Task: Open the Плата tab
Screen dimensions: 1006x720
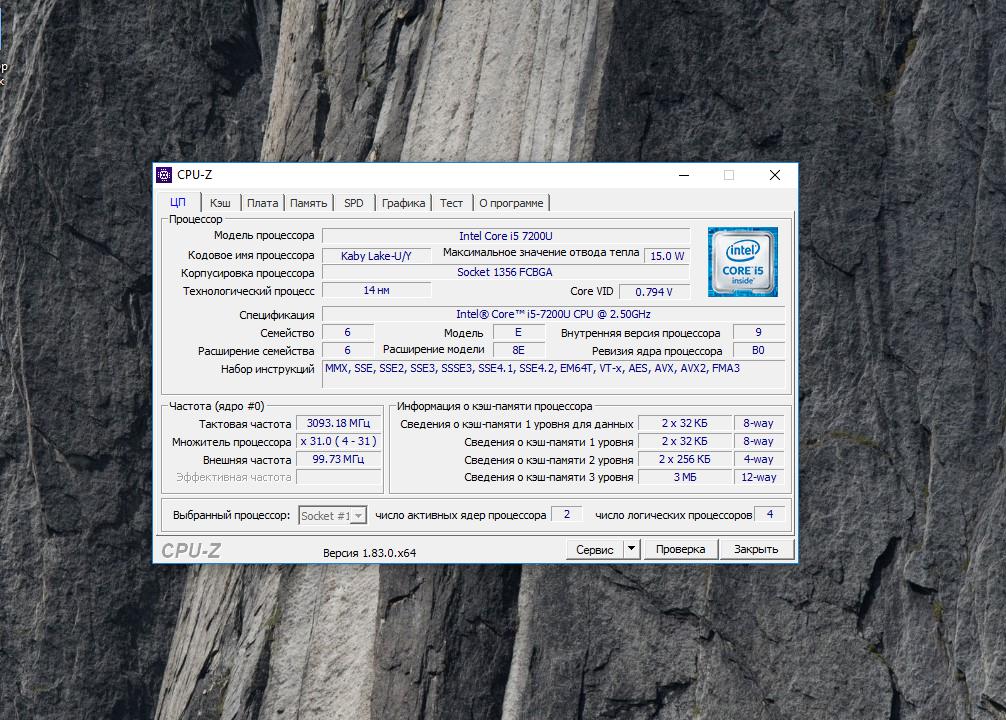Action: coord(262,203)
